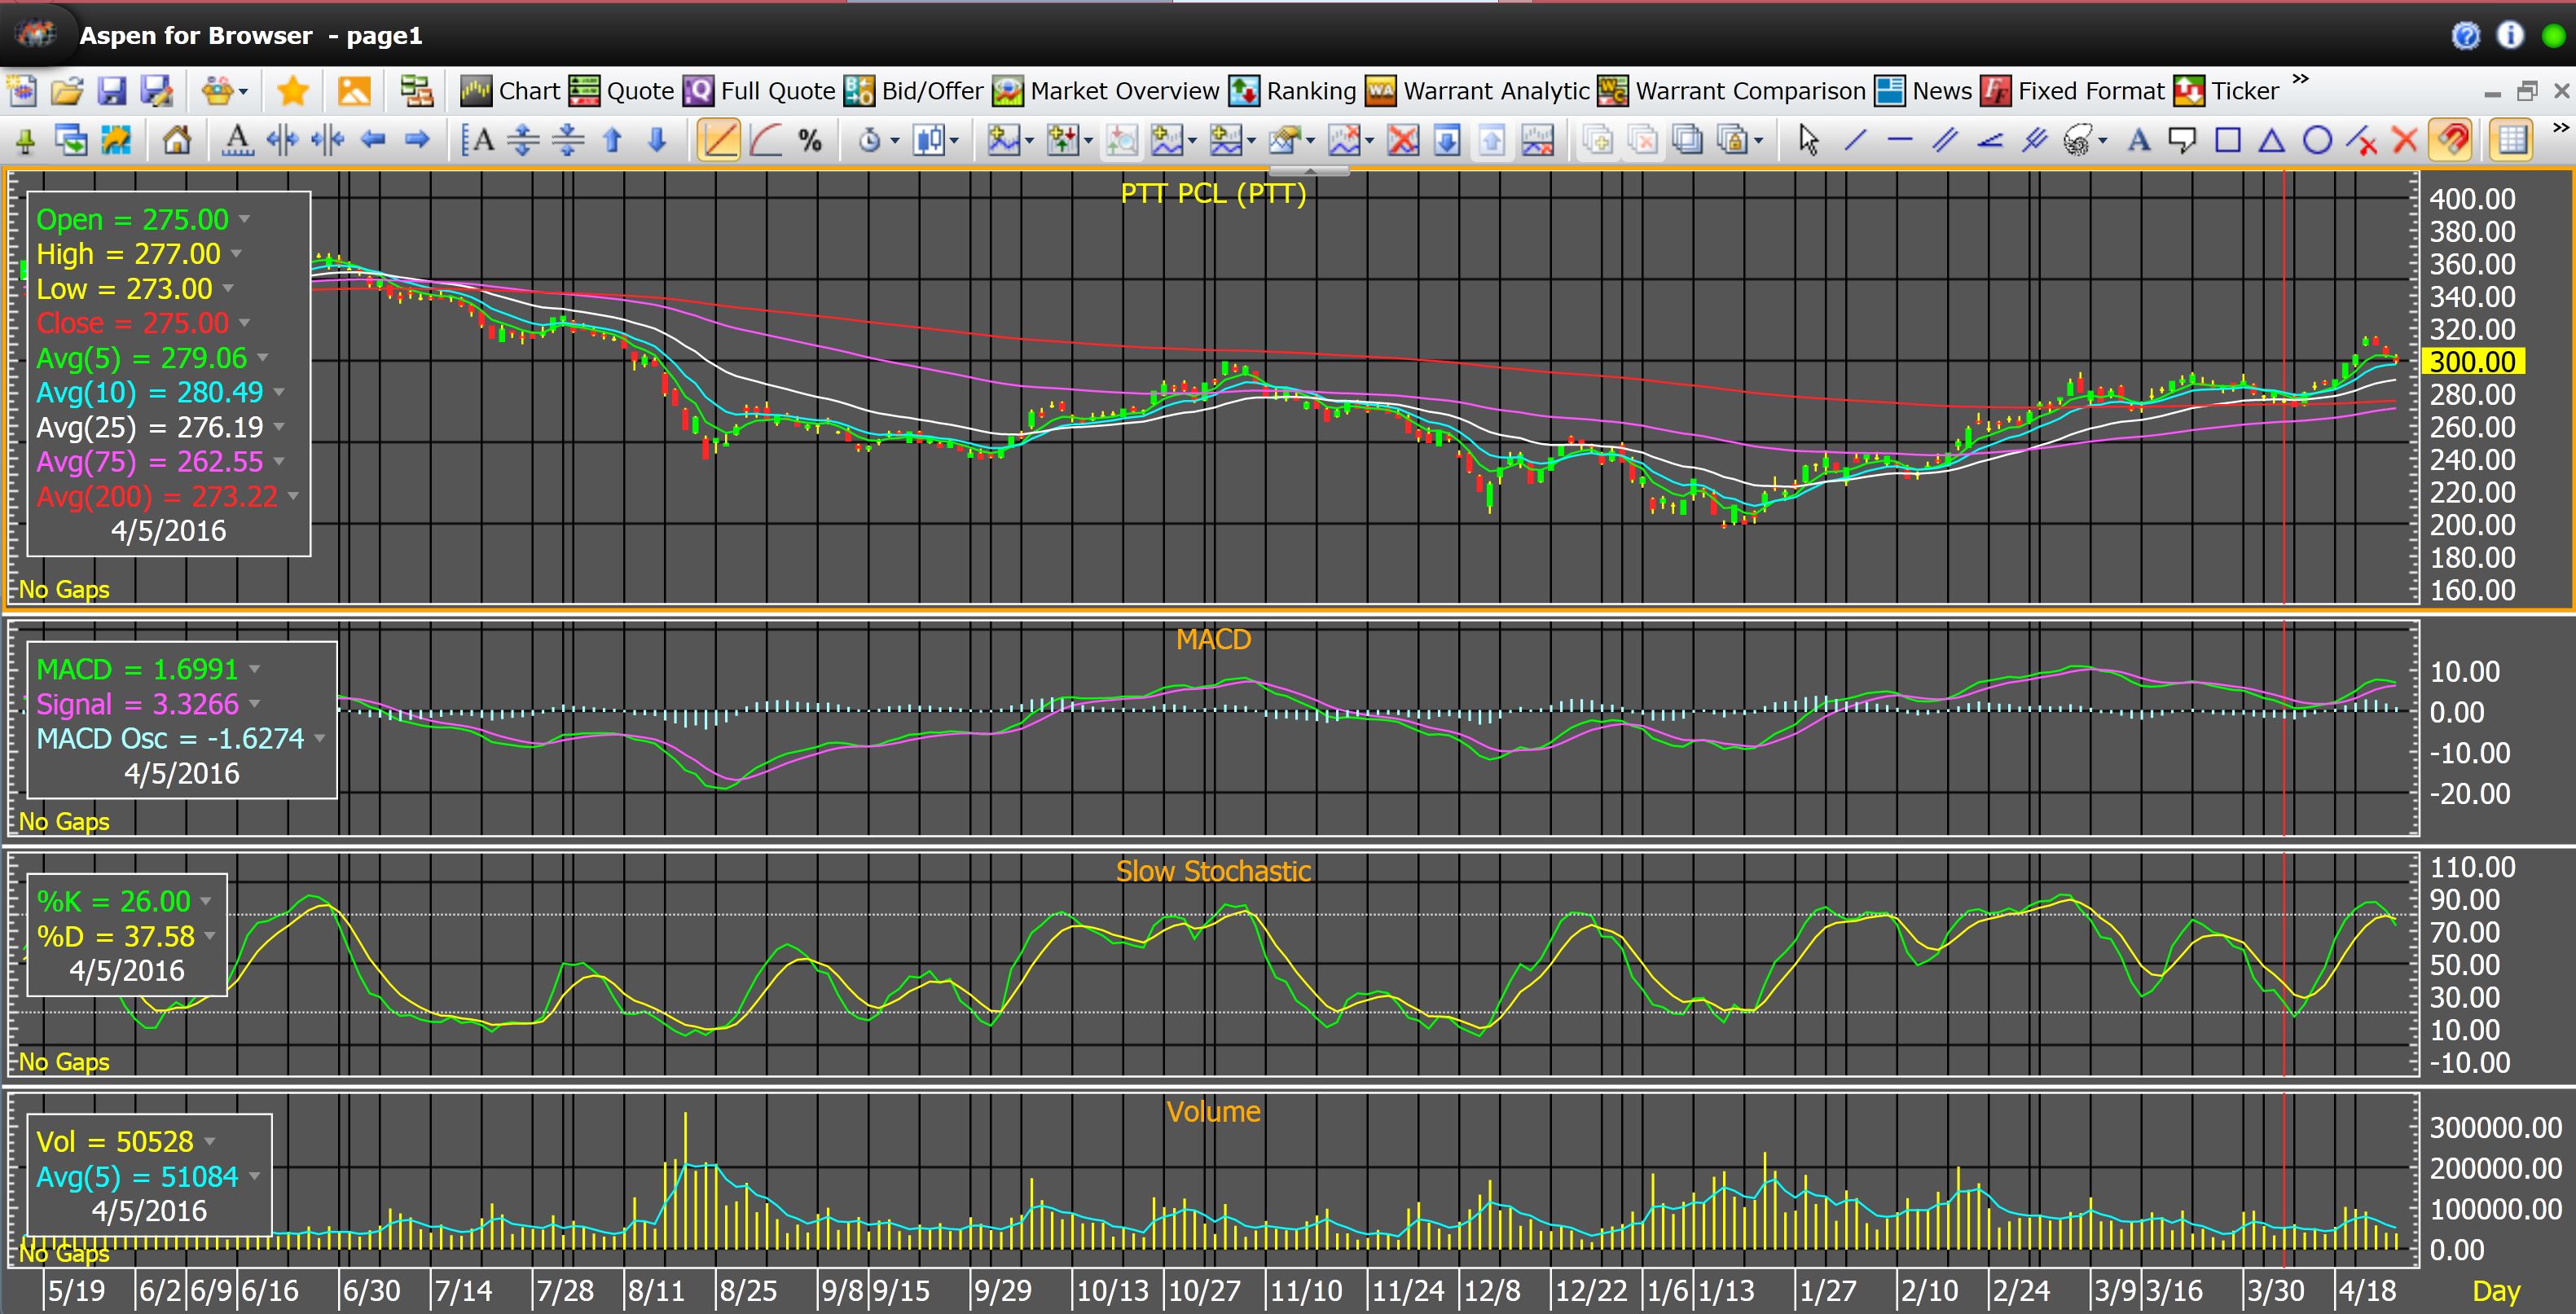The image size is (2576, 1314).
Task: Open the Full Quote view
Action: coord(759,91)
